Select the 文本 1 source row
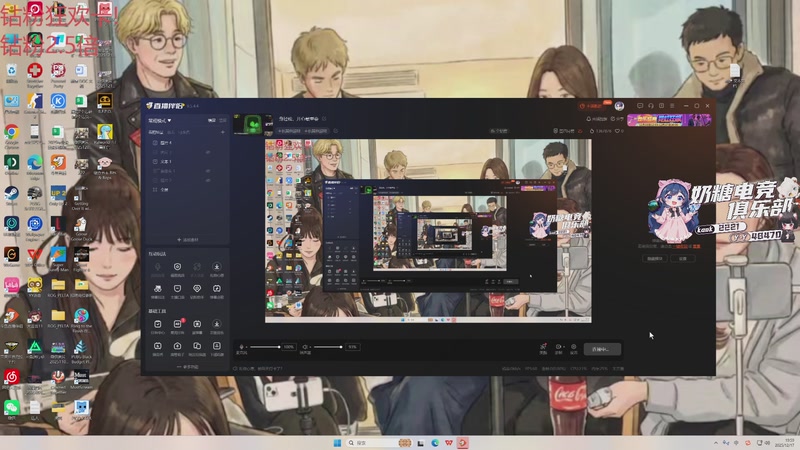800x450 pixels. pyautogui.click(x=186, y=162)
